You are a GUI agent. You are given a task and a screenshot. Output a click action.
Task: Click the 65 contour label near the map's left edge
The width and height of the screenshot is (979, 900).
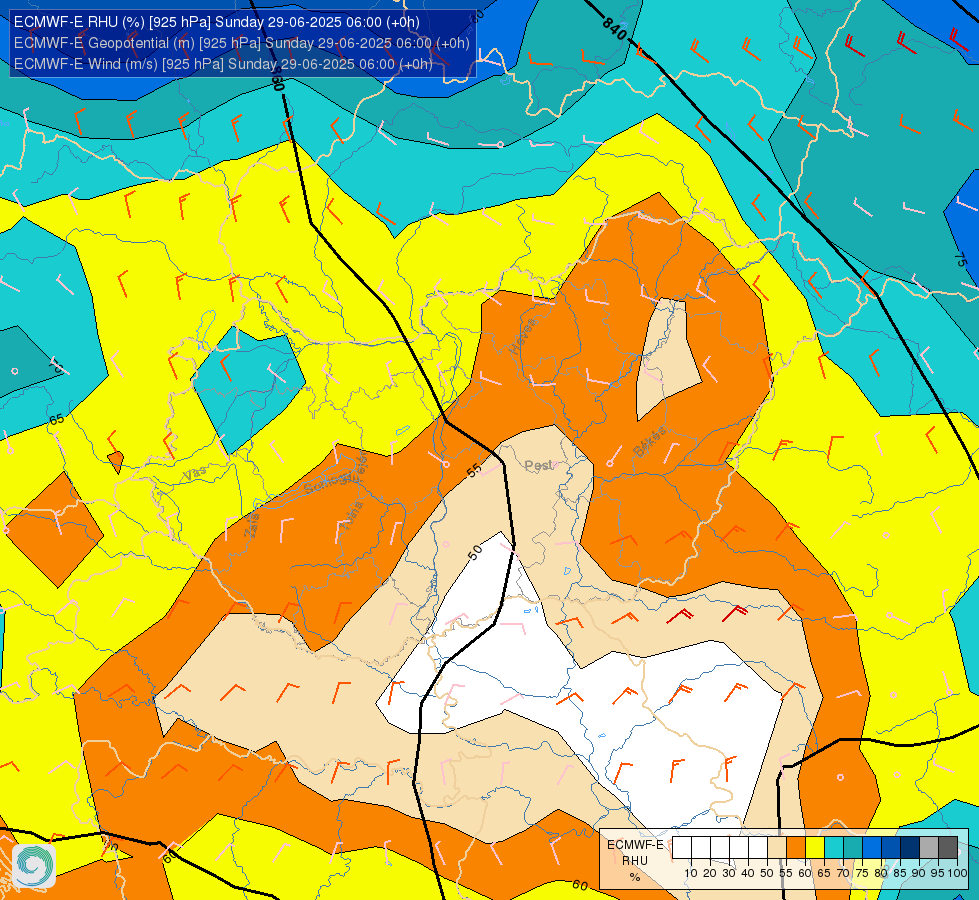tap(56, 419)
